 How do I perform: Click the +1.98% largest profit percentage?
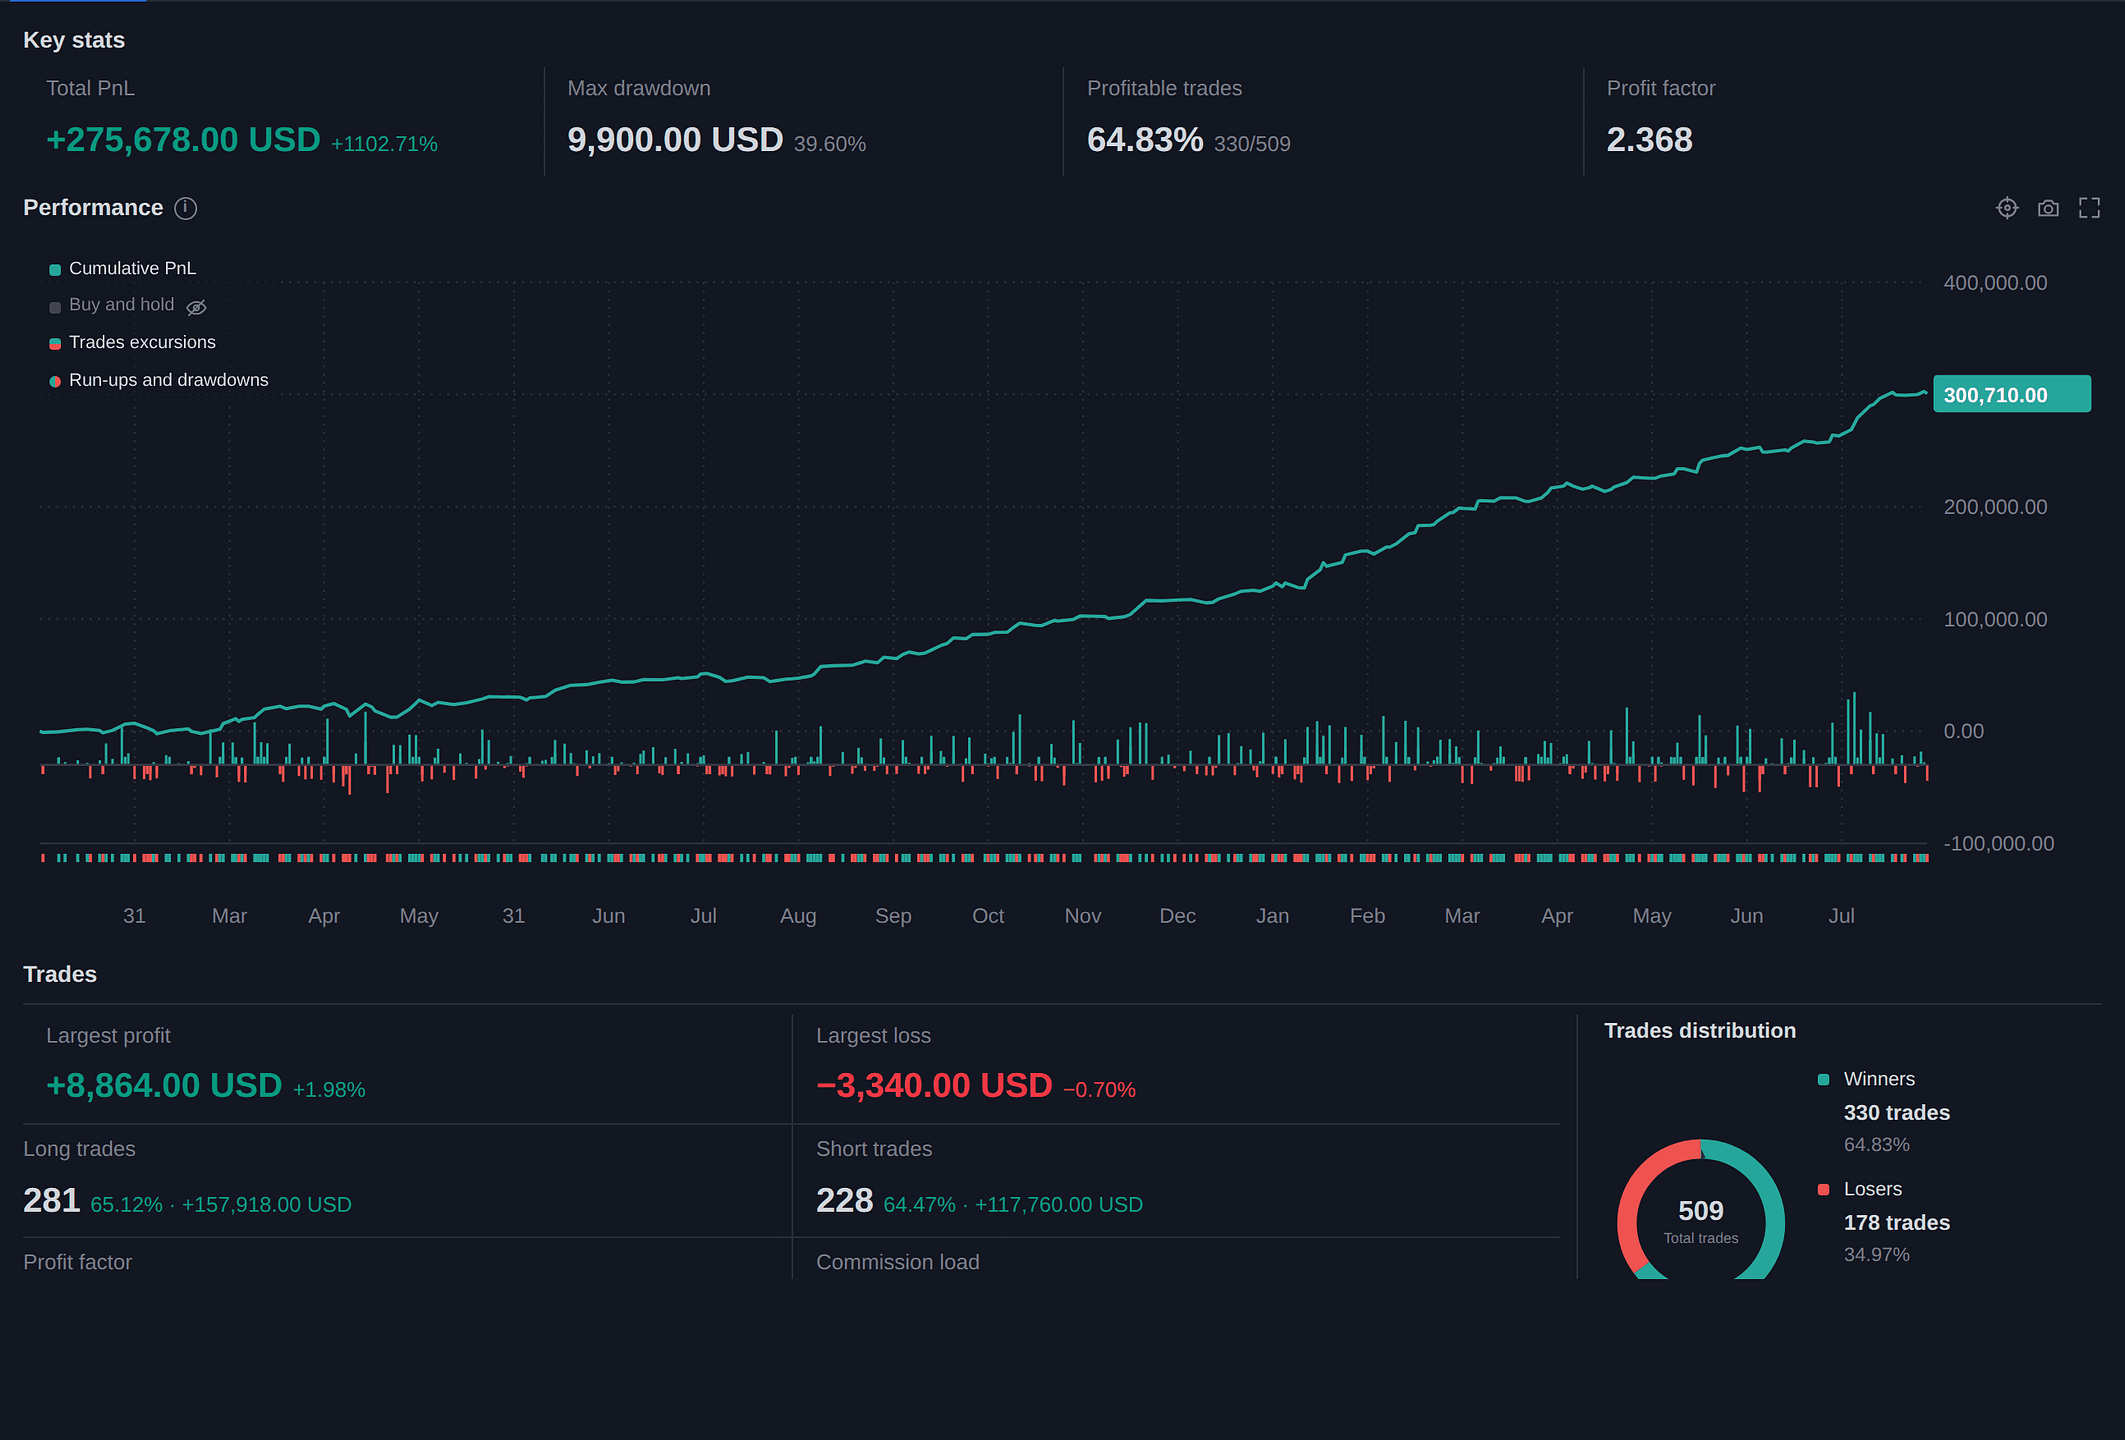tap(329, 1090)
